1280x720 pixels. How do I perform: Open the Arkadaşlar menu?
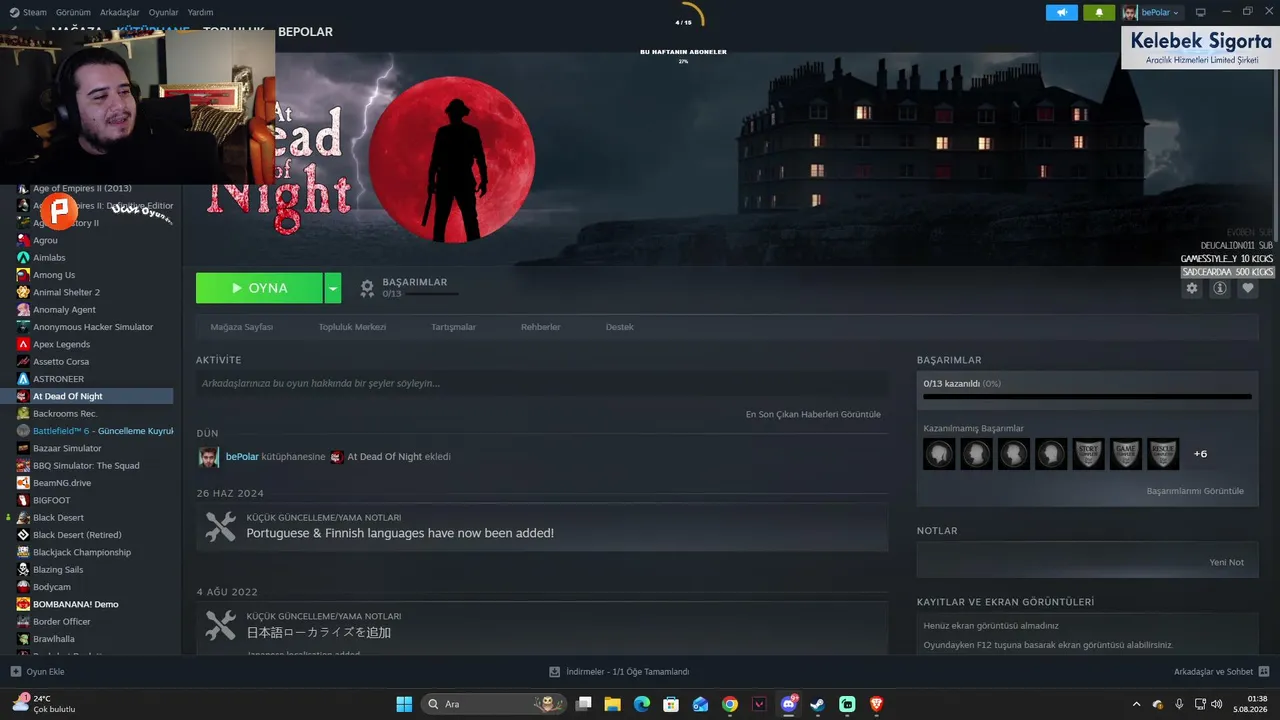[120, 12]
